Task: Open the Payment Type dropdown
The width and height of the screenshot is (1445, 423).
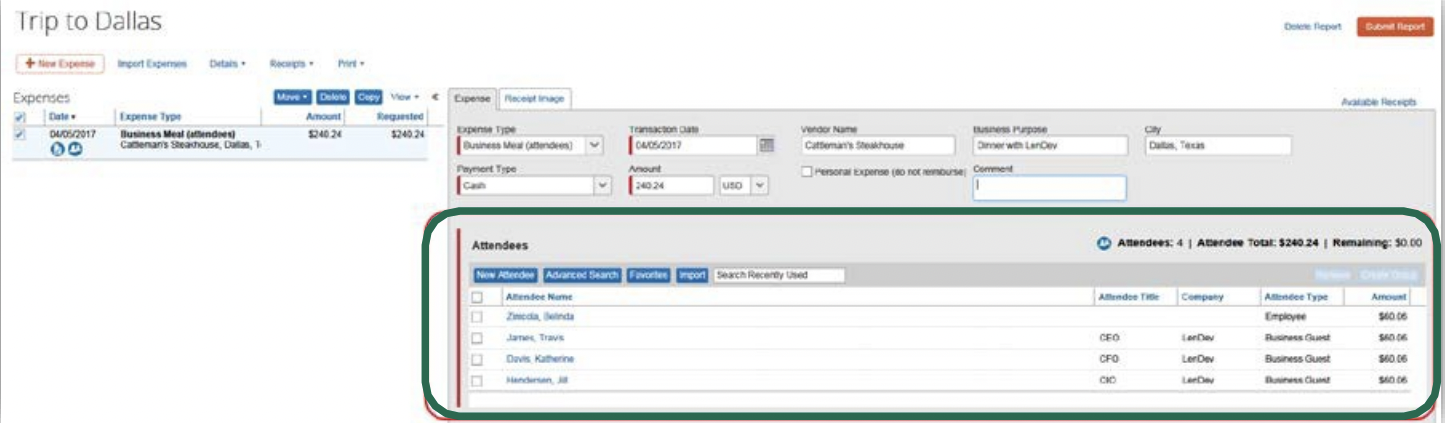Action: (601, 185)
